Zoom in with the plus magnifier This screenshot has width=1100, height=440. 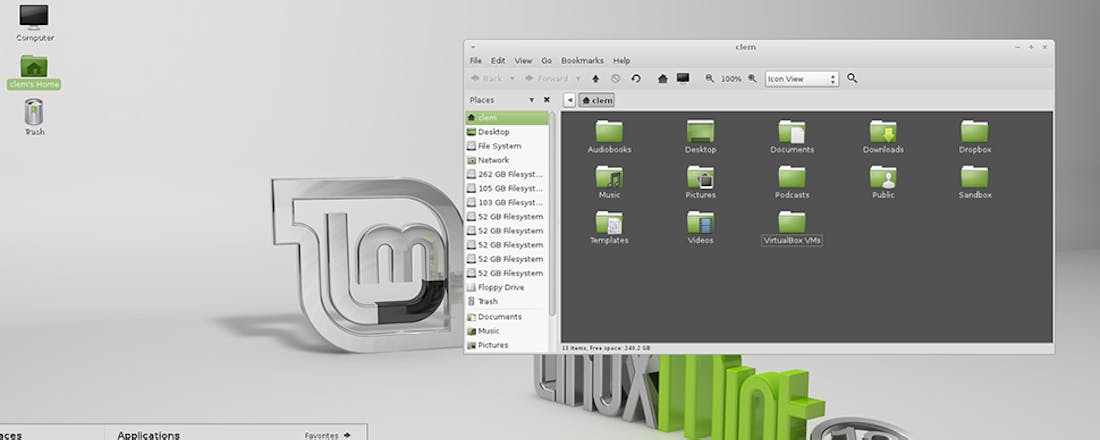pos(752,79)
